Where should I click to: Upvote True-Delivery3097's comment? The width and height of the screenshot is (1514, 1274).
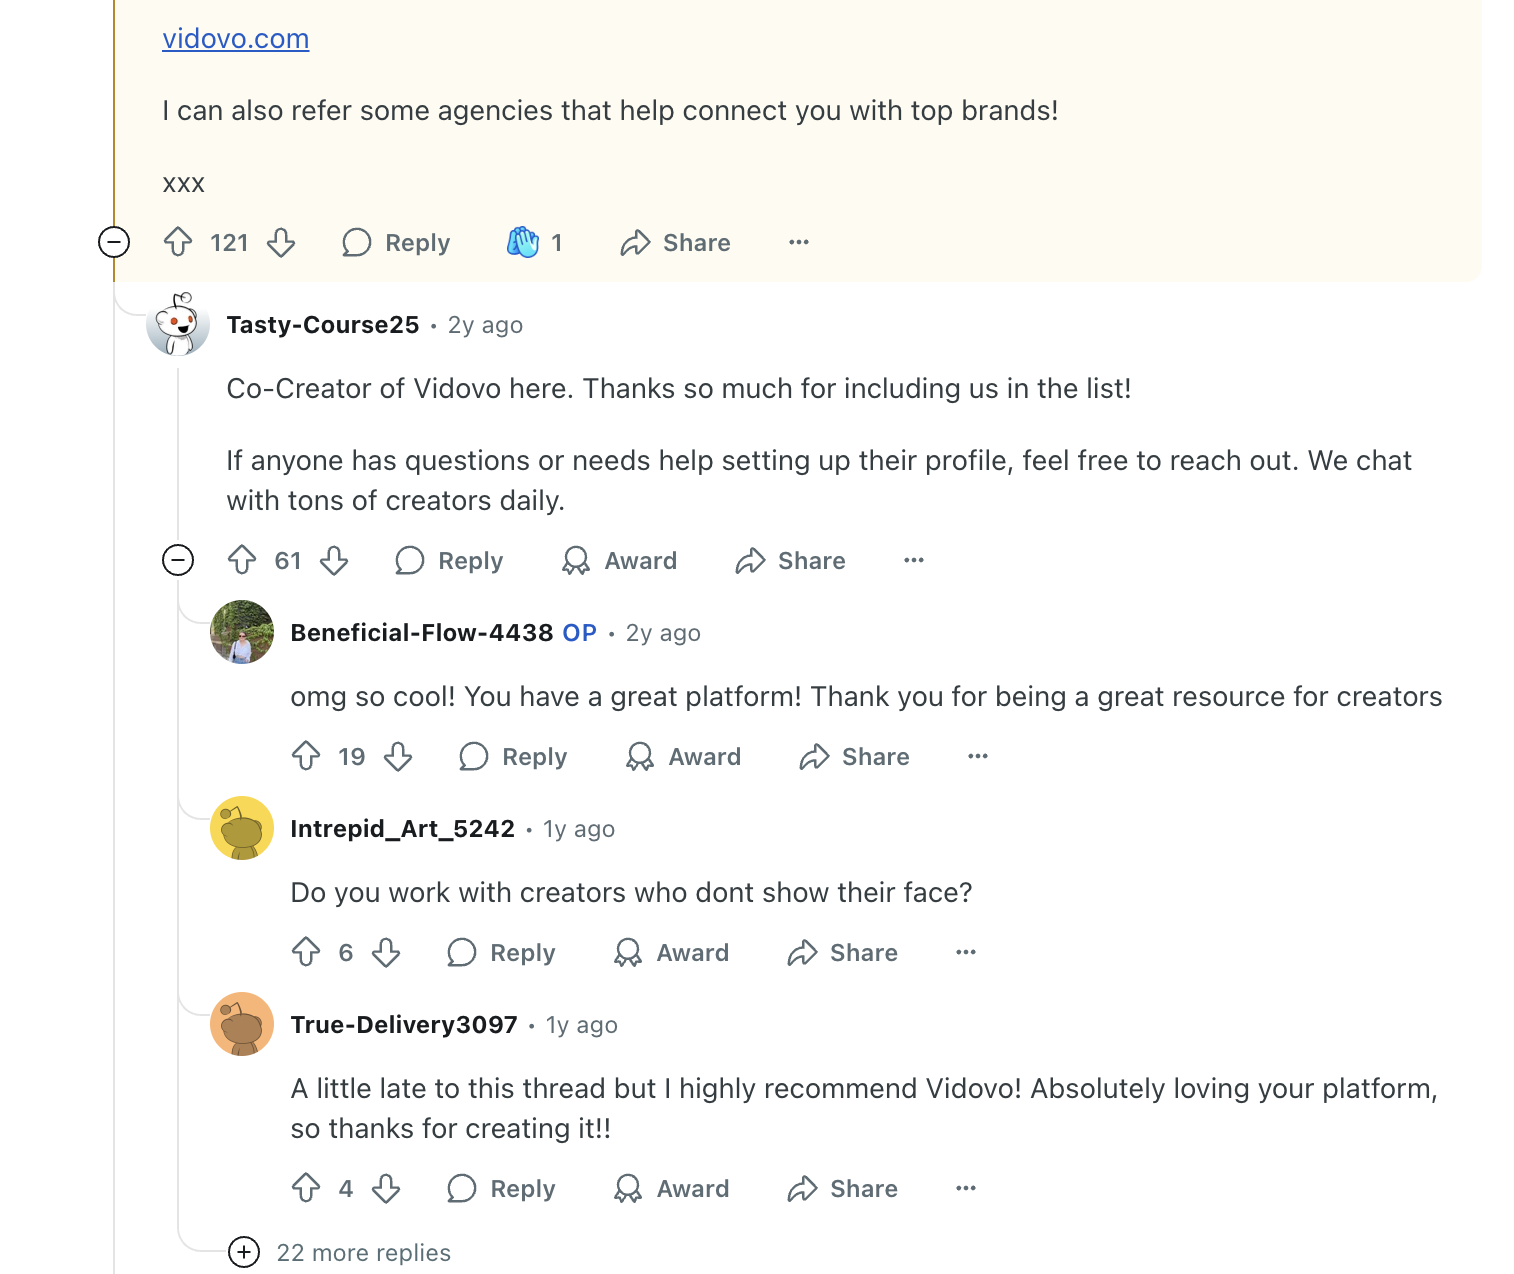point(306,1189)
